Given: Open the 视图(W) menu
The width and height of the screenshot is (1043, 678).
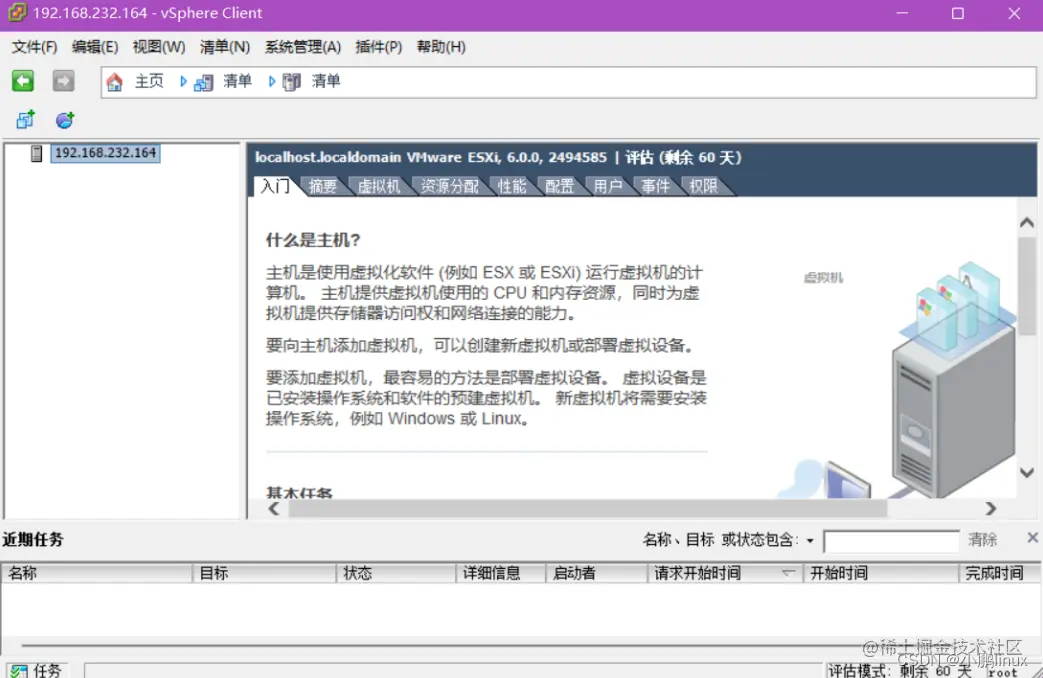Looking at the screenshot, I should pyautogui.click(x=158, y=47).
